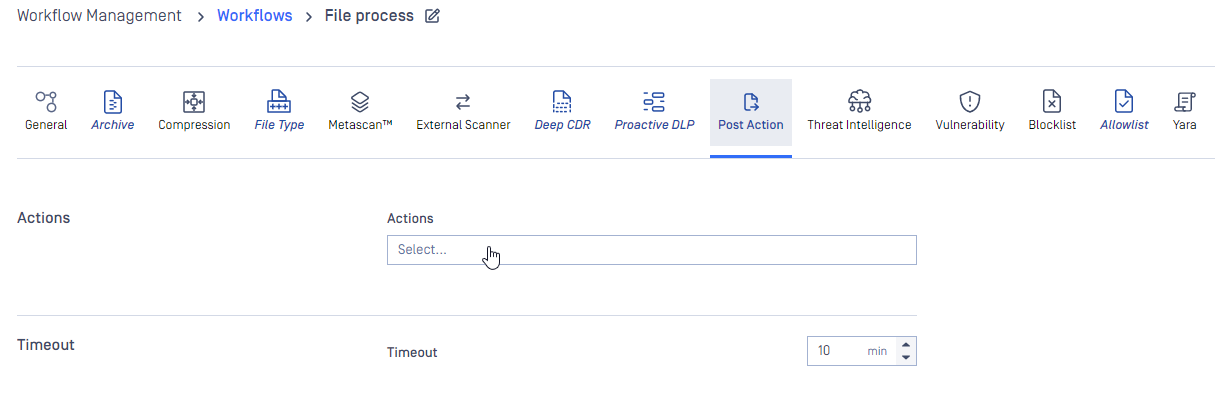Click the Post Action file icon
This screenshot has width=1215, height=393.
[751, 101]
